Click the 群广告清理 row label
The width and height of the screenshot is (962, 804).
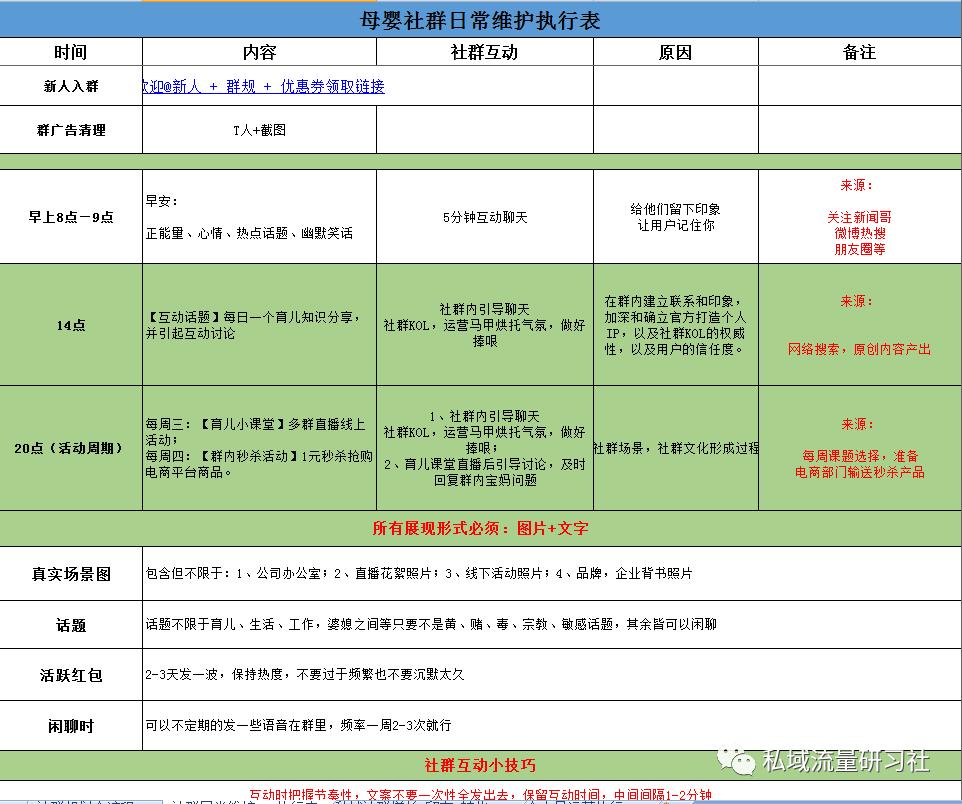[x=70, y=130]
